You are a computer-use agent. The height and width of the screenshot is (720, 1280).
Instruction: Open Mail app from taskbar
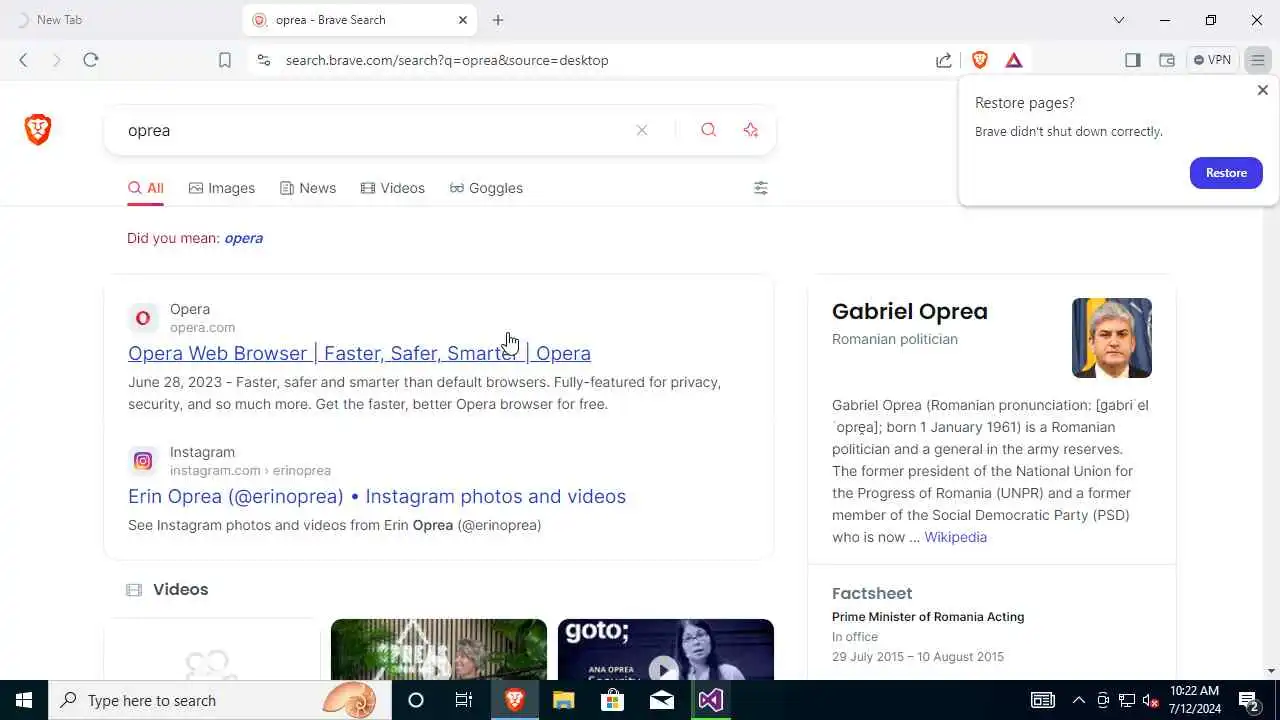661,700
